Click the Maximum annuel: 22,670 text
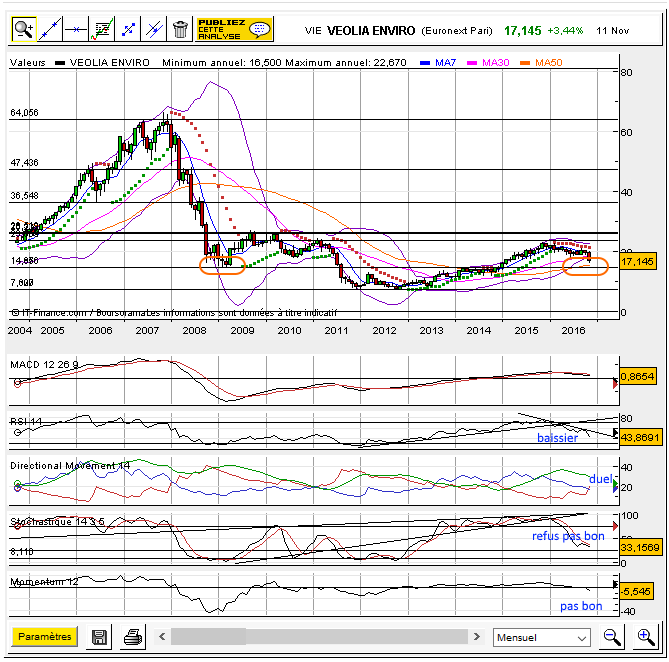 pos(346,63)
